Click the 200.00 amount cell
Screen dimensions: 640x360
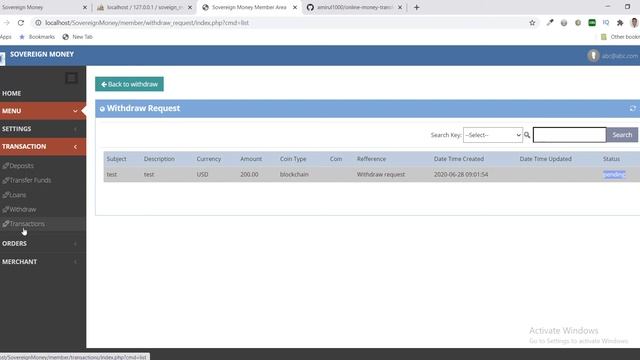pos(249,174)
